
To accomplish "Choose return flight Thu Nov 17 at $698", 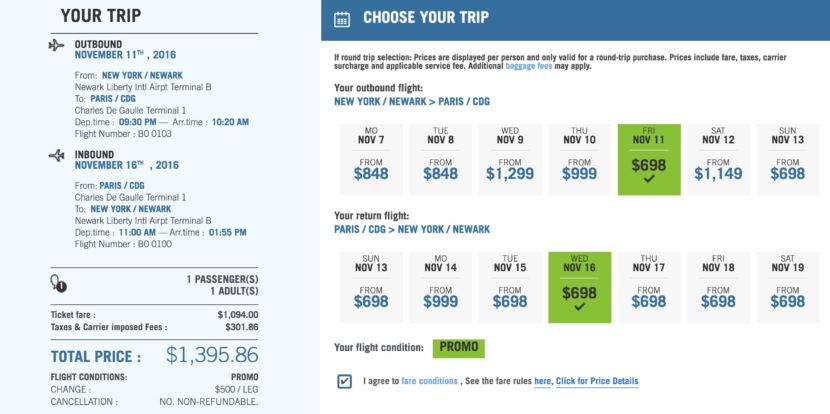I will tap(649, 285).
